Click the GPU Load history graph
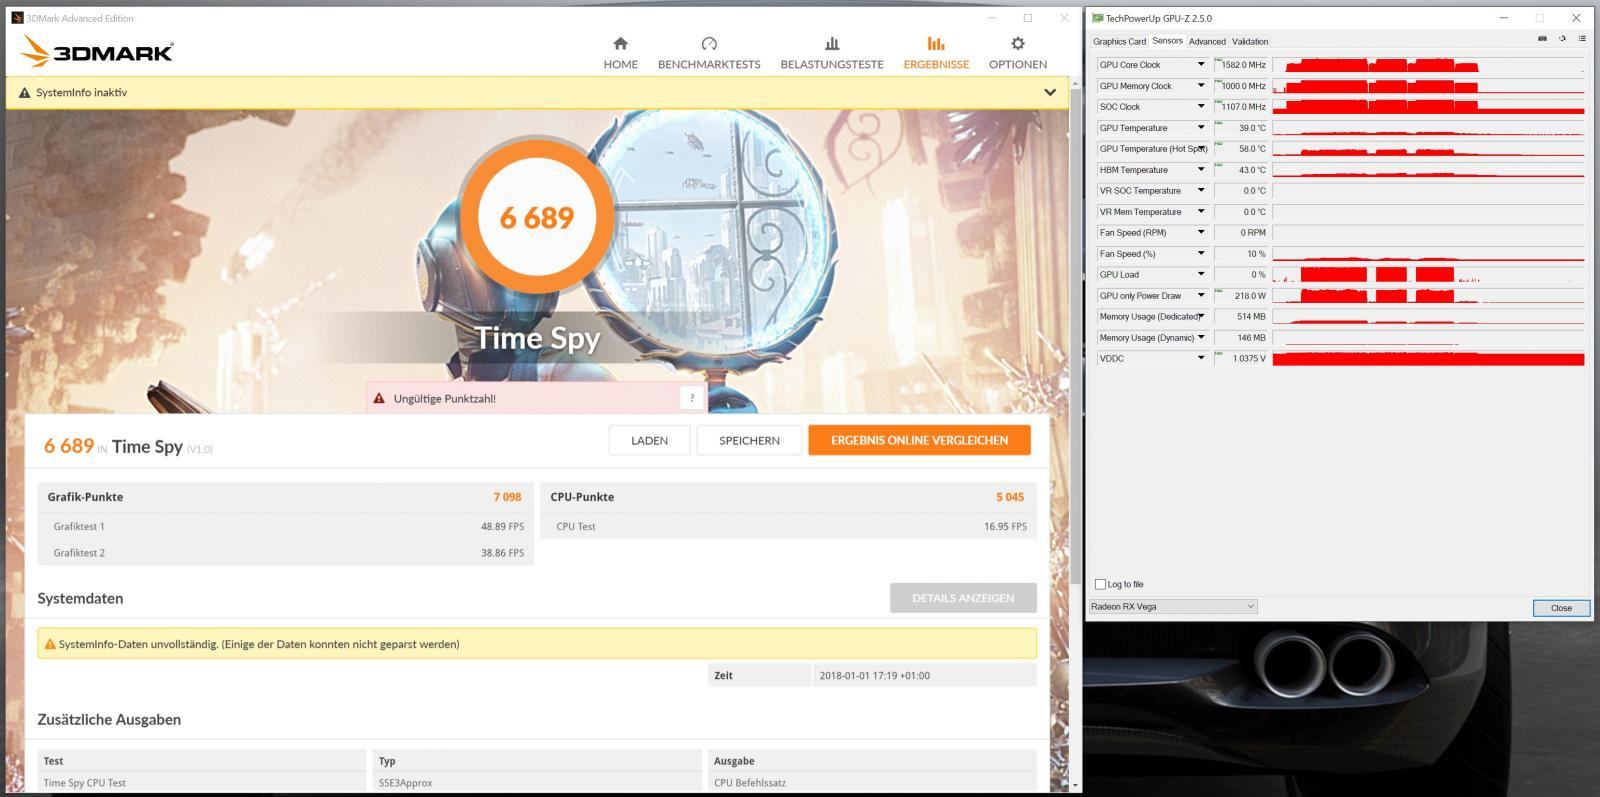Screen dimensions: 1600x797 tap(1428, 275)
